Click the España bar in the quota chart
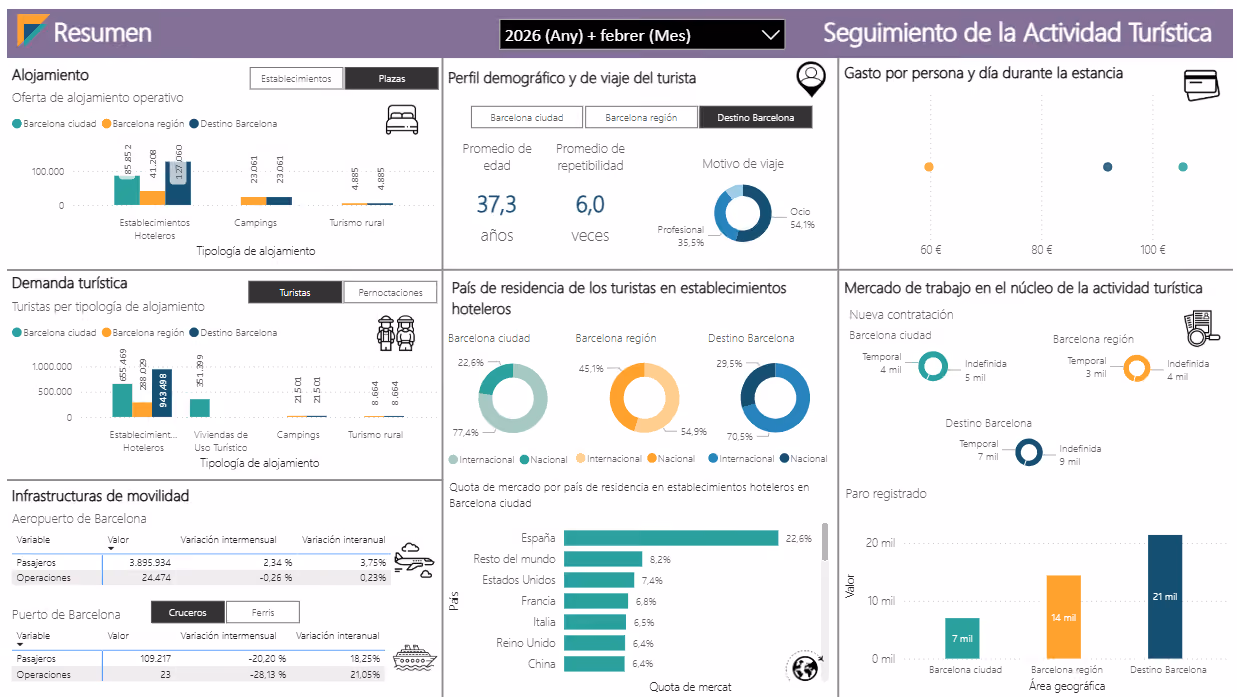1237x697 pixels. 671,538
